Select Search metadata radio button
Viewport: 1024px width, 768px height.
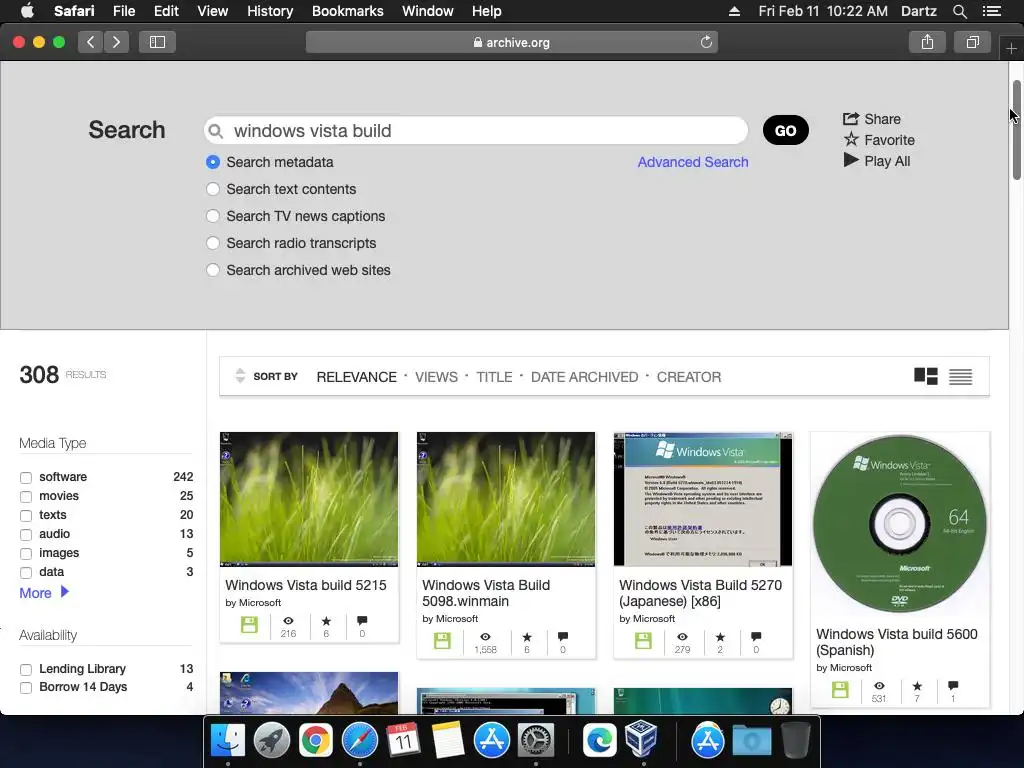(x=213, y=162)
